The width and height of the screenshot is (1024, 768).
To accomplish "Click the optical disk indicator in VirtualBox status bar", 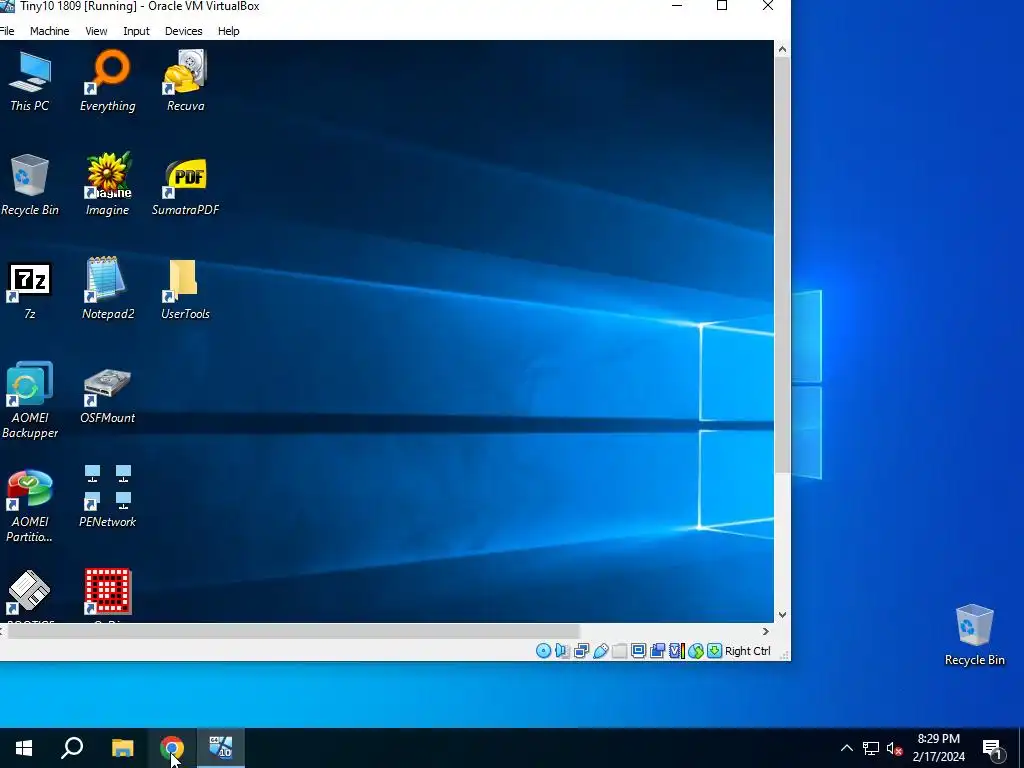I will tap(543, 651).
